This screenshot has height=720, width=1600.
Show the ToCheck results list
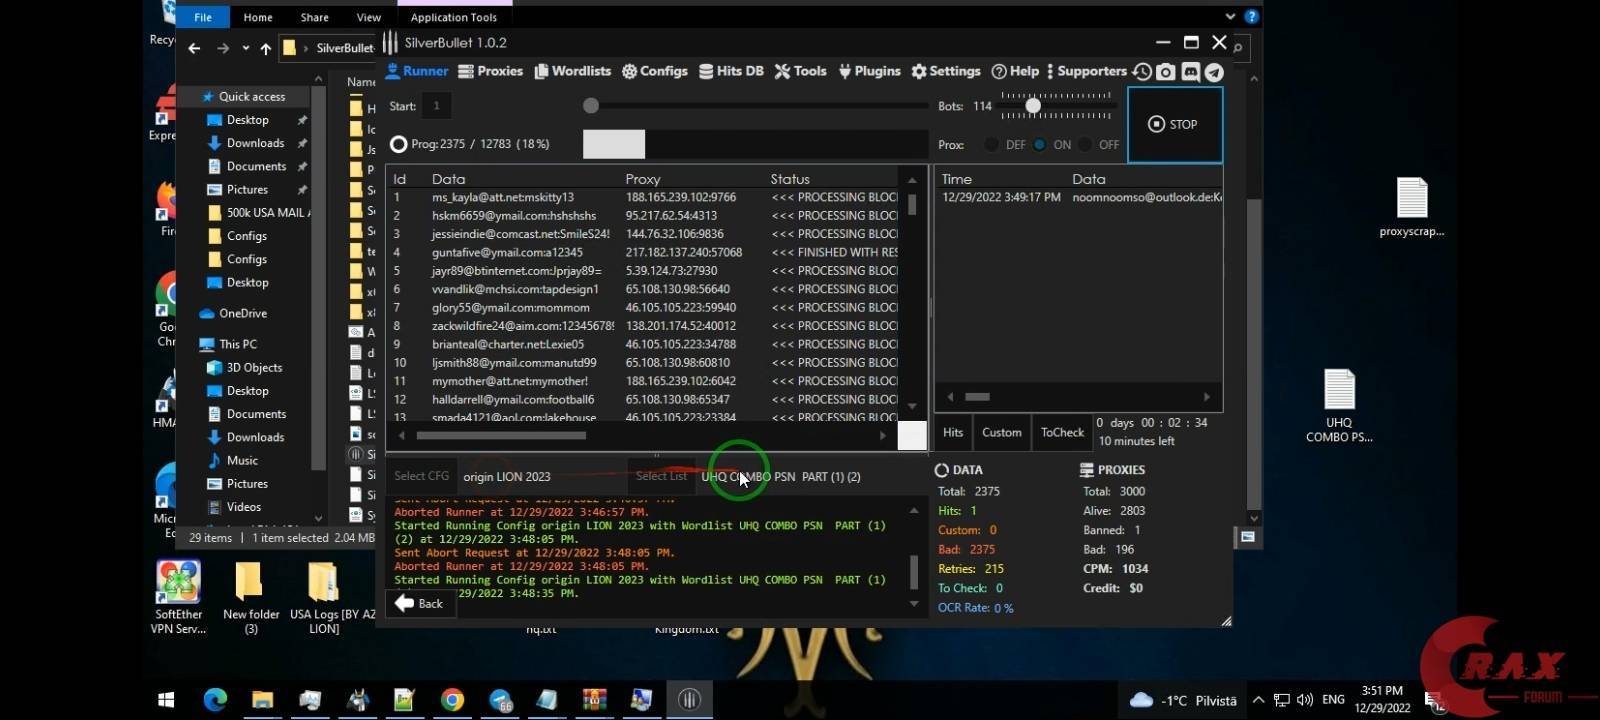[1062, 432]
